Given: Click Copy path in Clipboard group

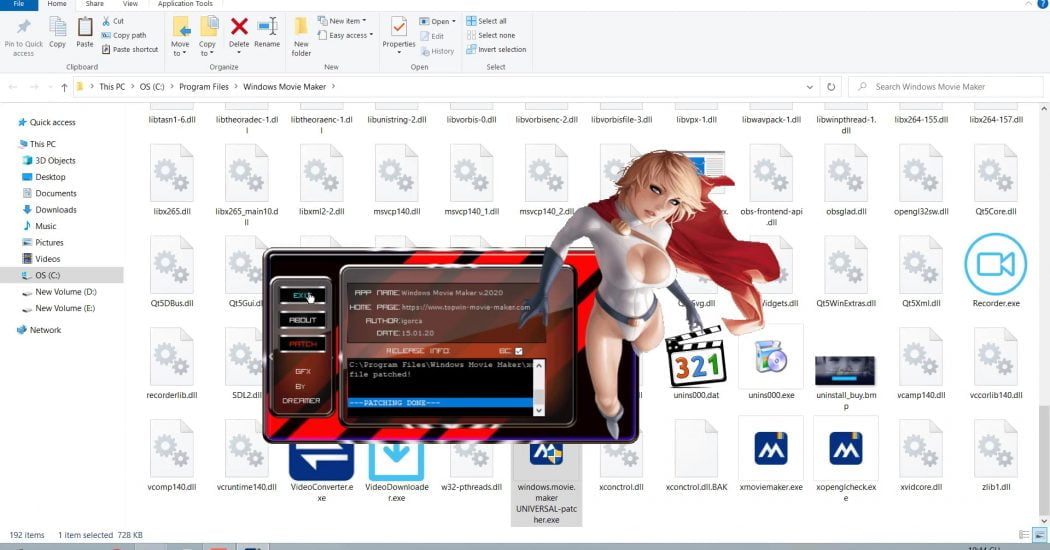Looking at the screenshot, I should point(124,35).
